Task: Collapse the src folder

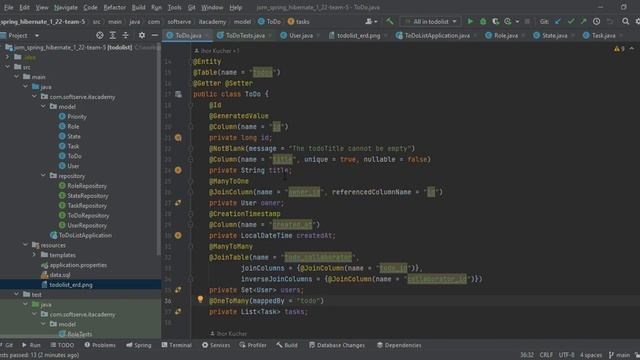Action: tap(8, 67)
